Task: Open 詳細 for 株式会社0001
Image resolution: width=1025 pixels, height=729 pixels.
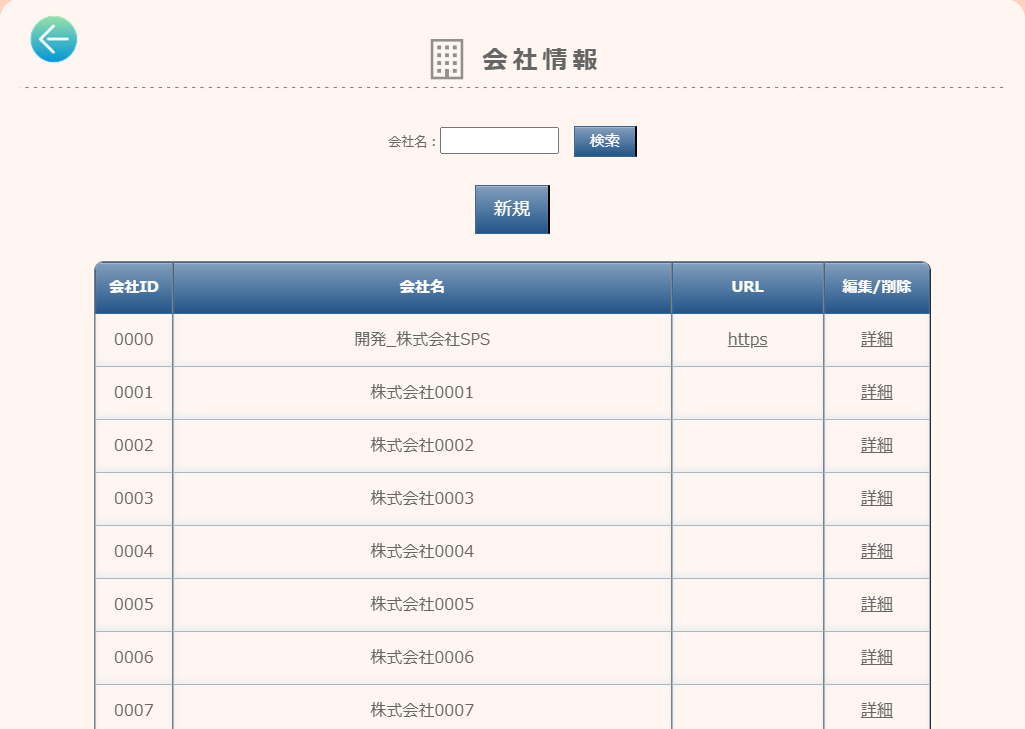Action: click(x=876, y=392)
